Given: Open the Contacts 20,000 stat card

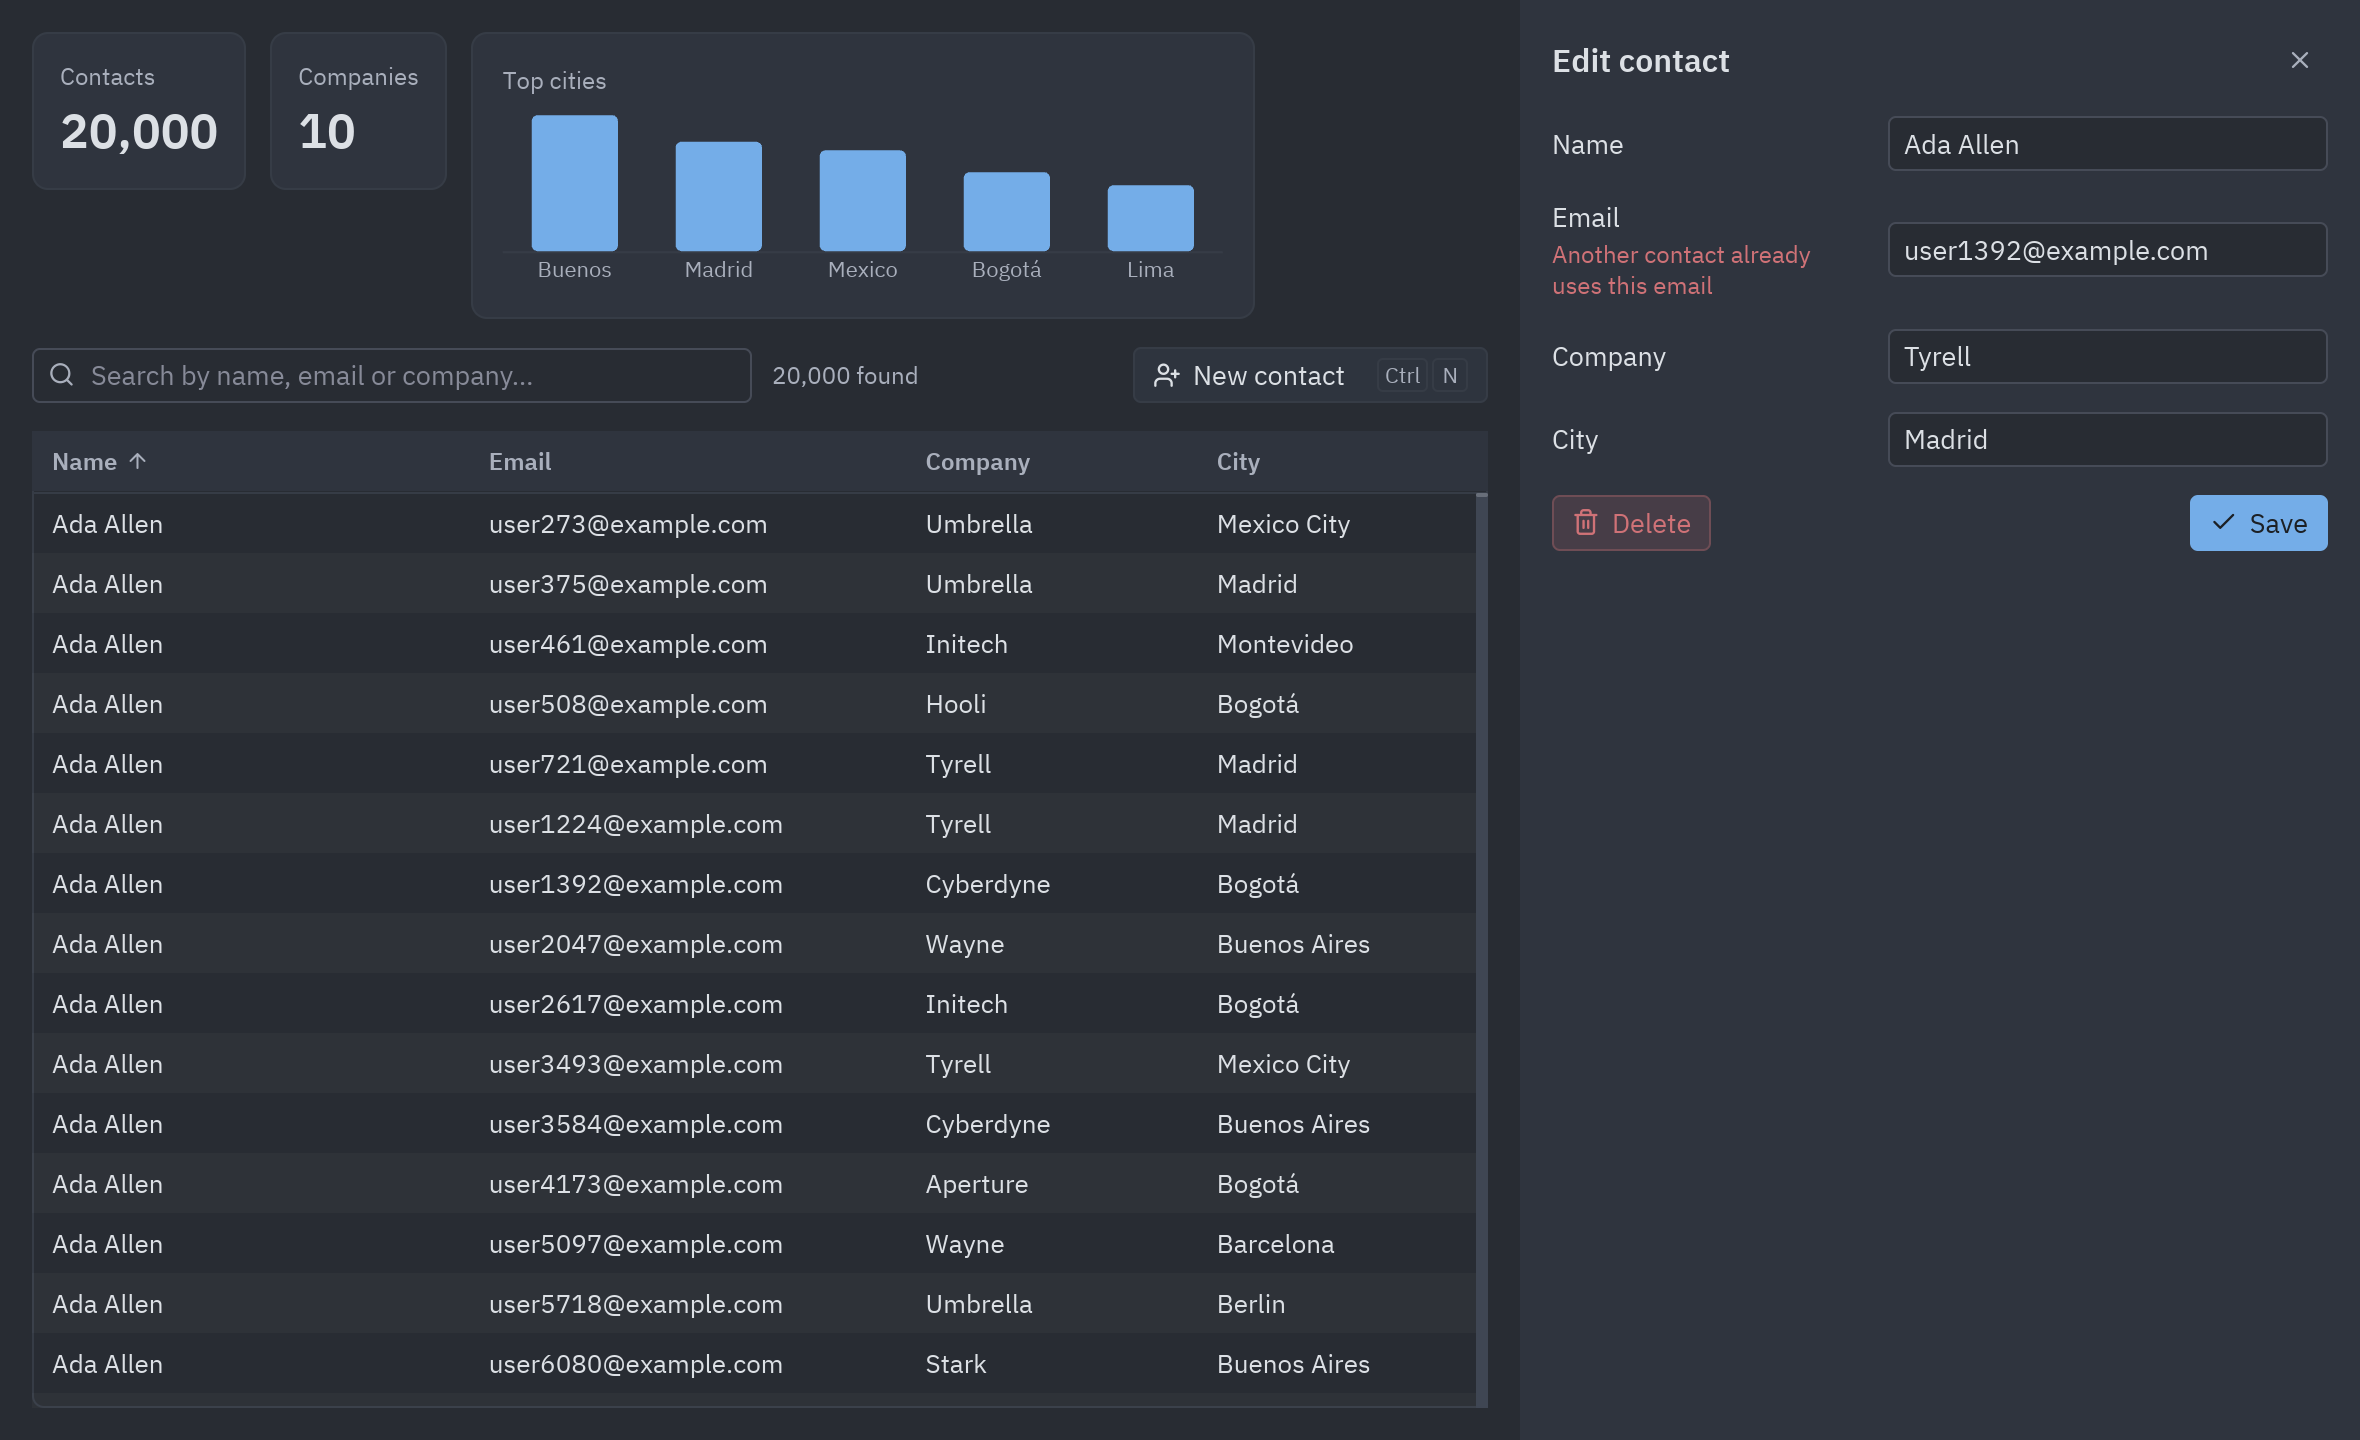Looking at the screenshot, I should [139, 111].
